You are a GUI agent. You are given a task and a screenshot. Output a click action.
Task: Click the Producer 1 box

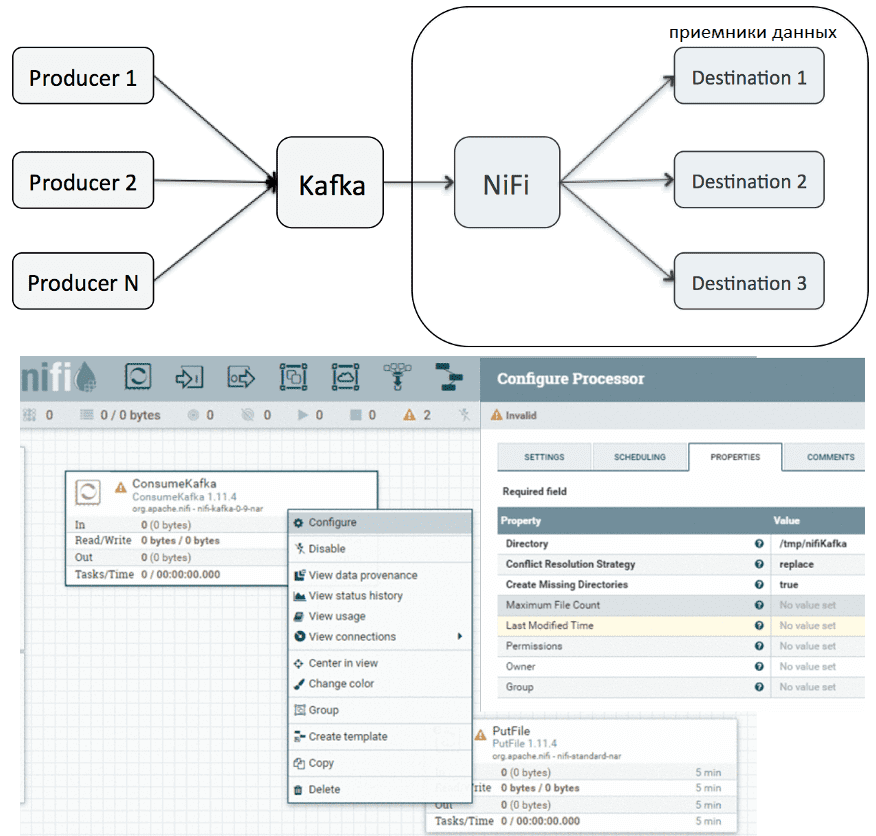83,75
